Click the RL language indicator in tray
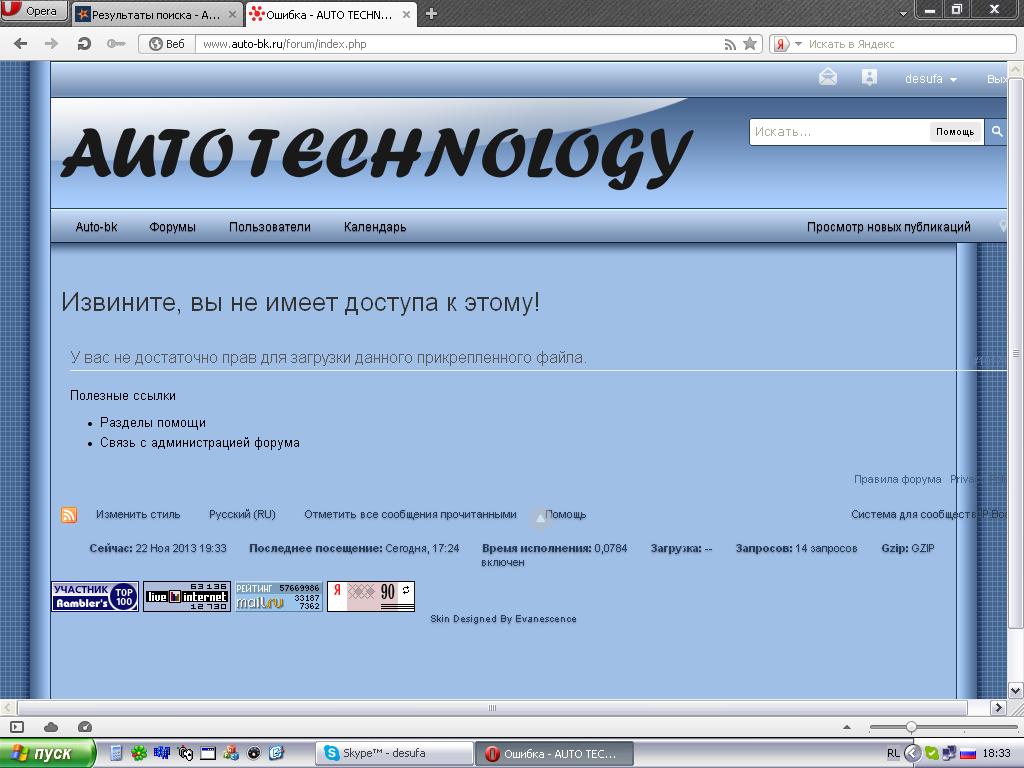 (x=893, y=754)
